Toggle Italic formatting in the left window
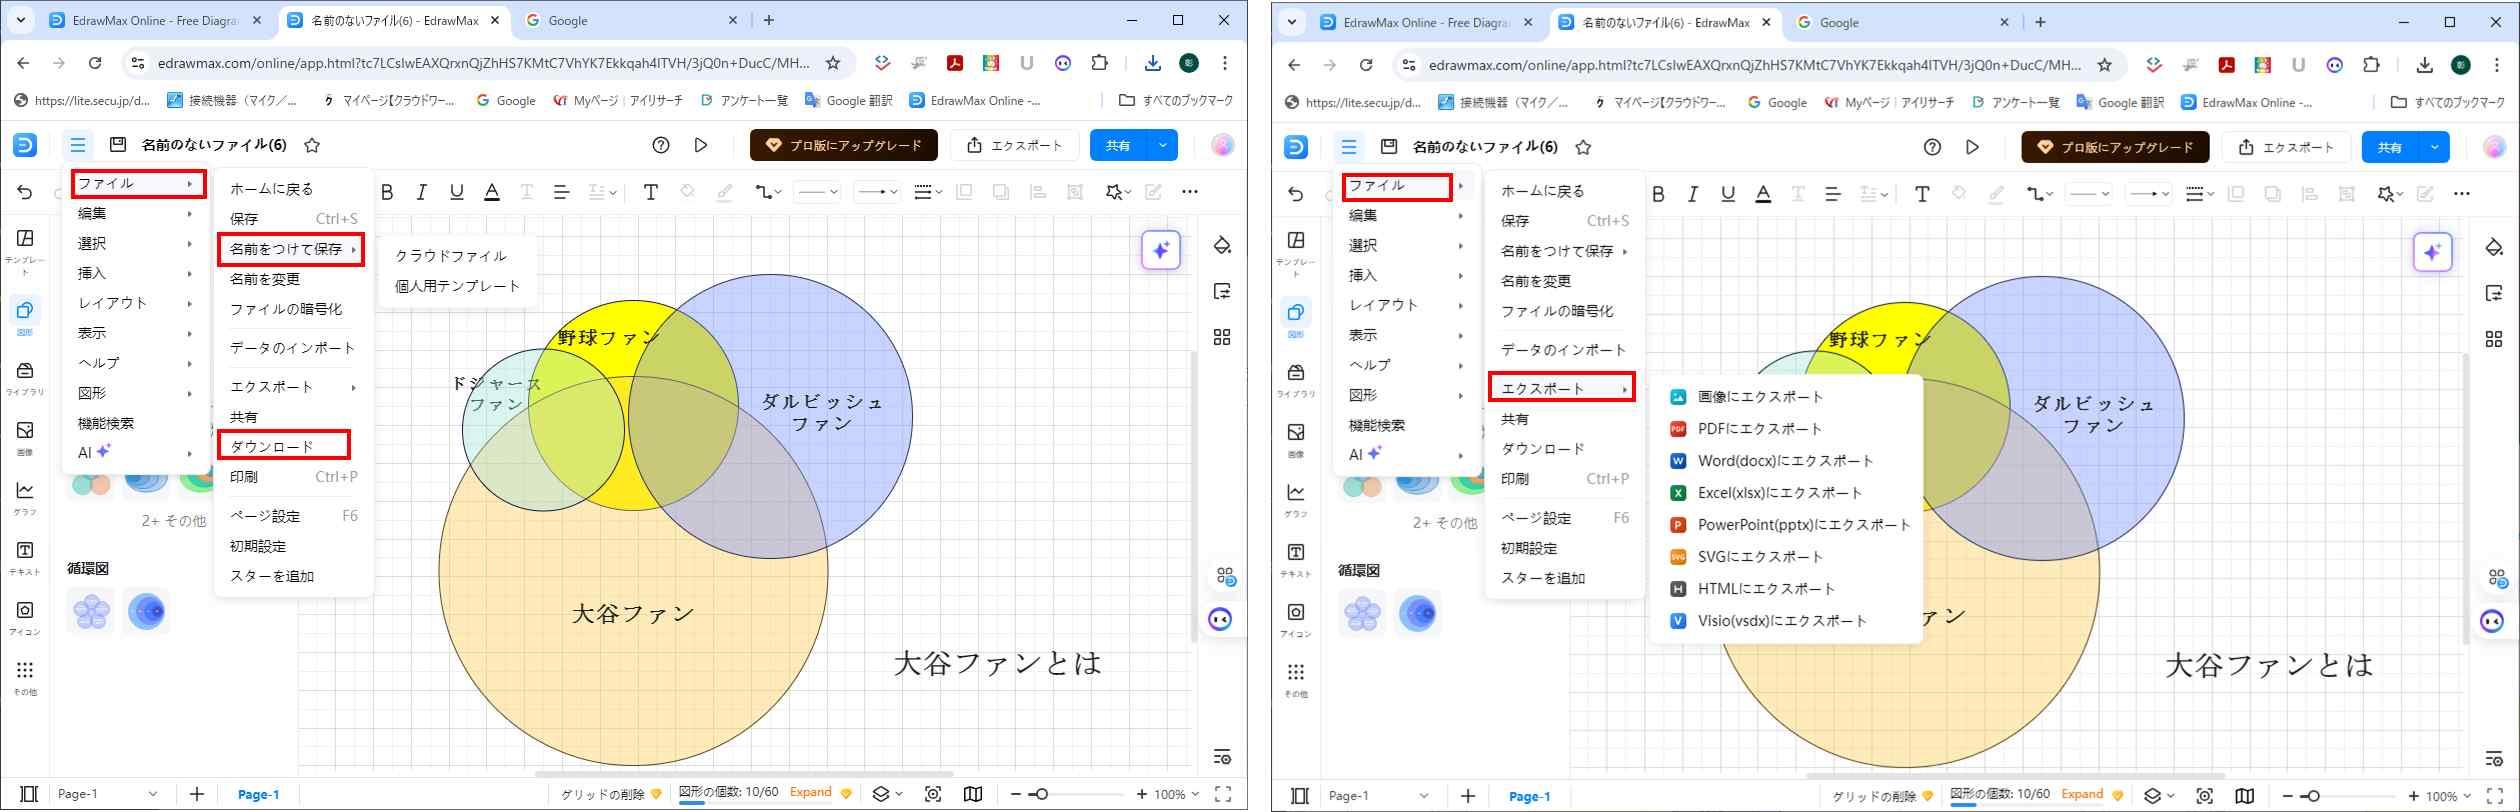Viewport: 2520px width, 812px height. [x=422, y=192]
